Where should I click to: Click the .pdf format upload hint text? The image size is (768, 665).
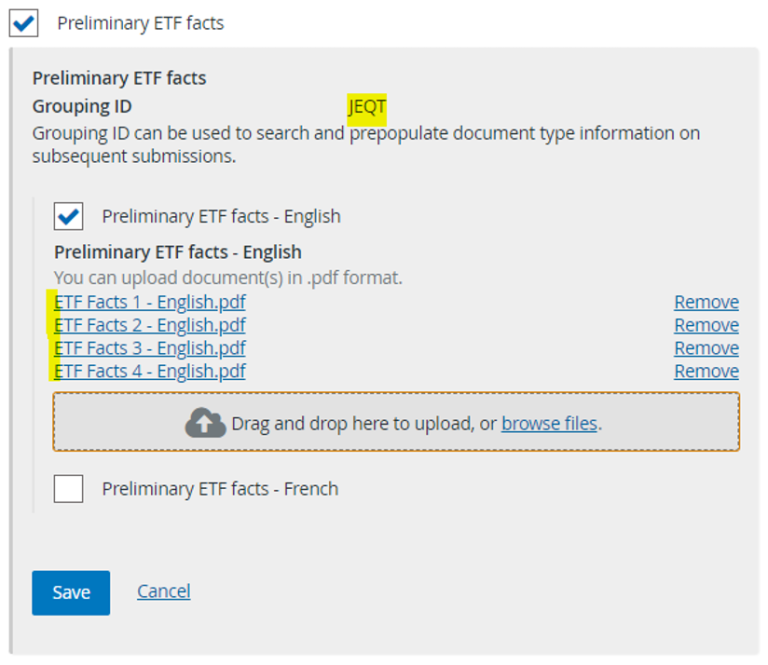pos(228,278)
